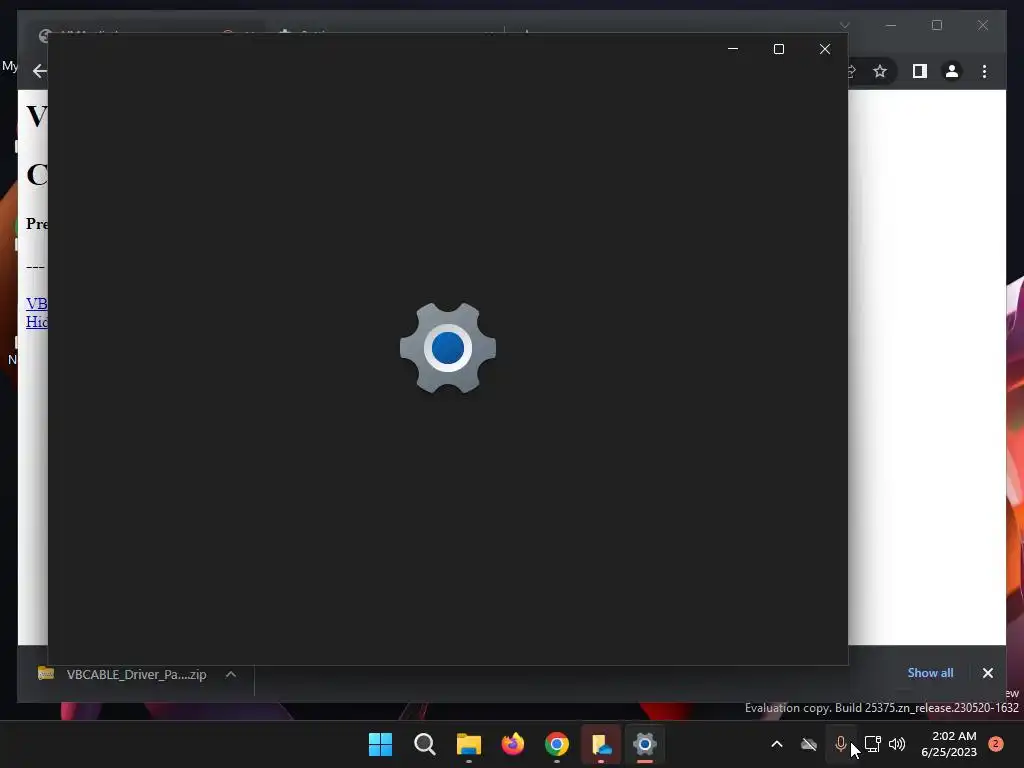Go back in Chrome
Viewport: 1024px width, 768px height.
(x=39, y=71)
